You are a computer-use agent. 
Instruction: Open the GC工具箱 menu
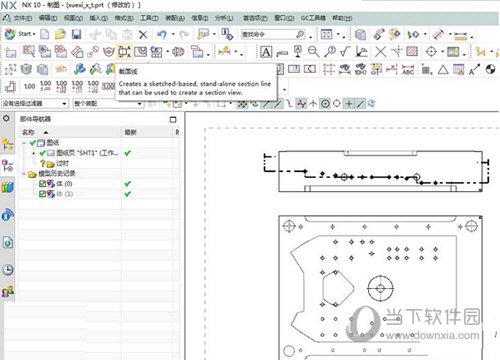coord(313,18)
